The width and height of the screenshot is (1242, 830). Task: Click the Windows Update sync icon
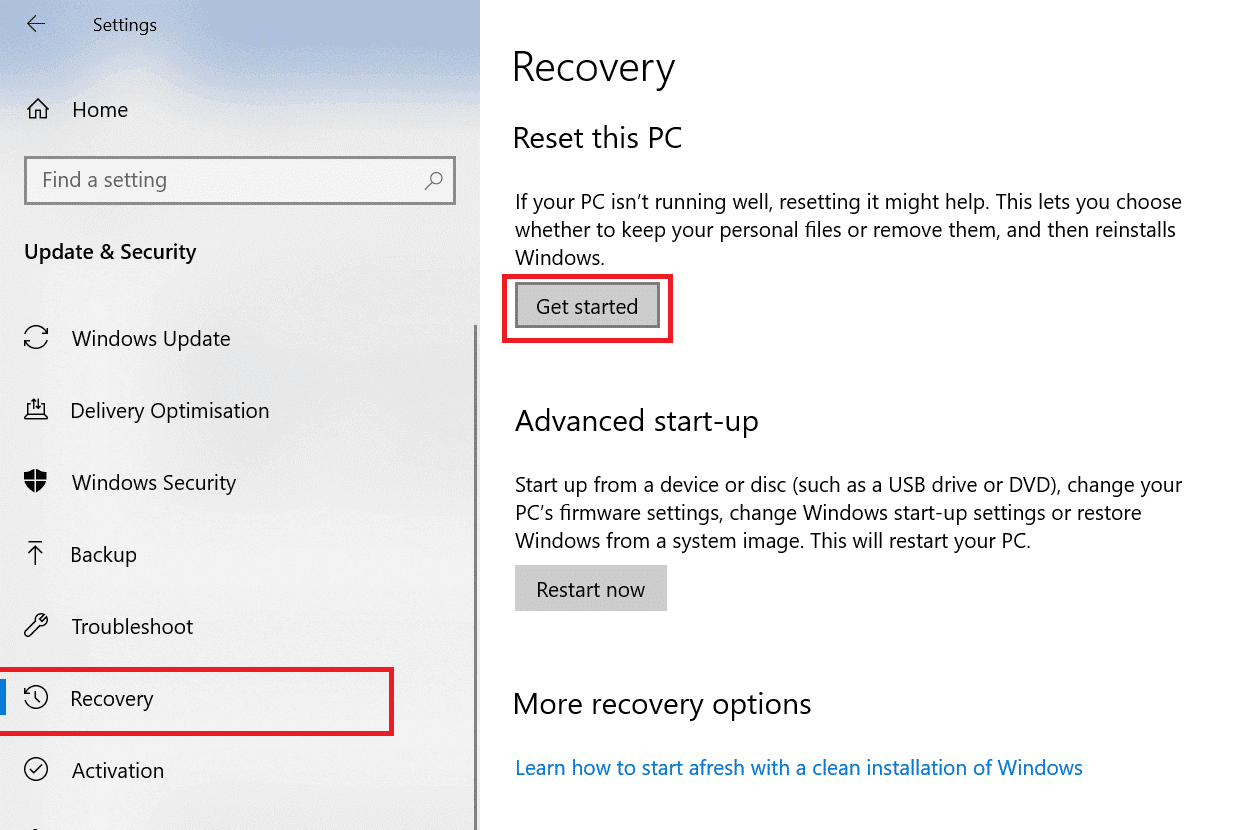click(x=36, y=338)
